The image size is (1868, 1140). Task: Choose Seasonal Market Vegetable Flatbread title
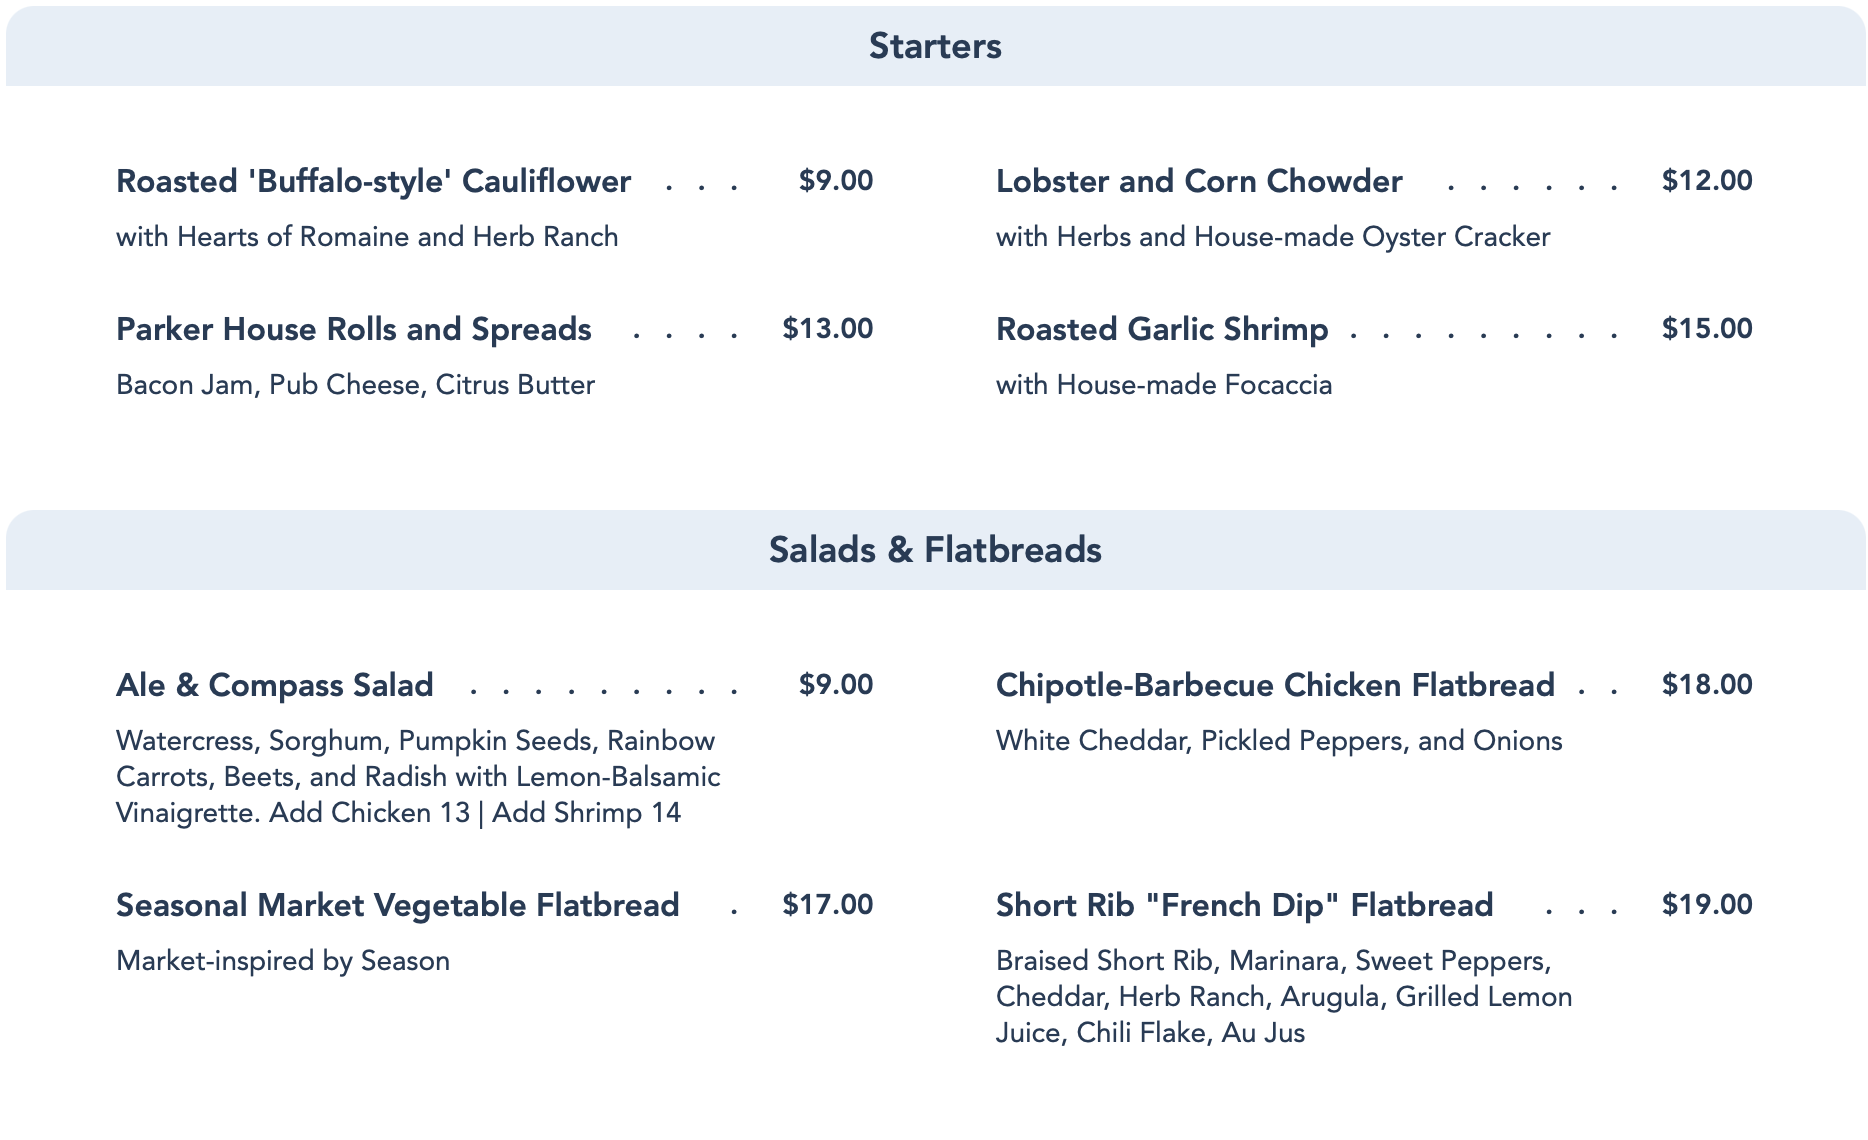(x=397, y=905)
